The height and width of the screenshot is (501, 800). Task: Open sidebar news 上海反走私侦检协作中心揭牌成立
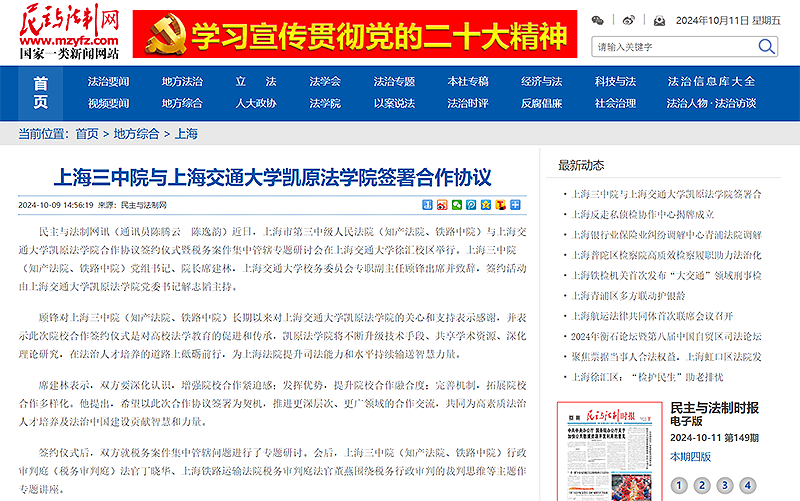point(642,214)
